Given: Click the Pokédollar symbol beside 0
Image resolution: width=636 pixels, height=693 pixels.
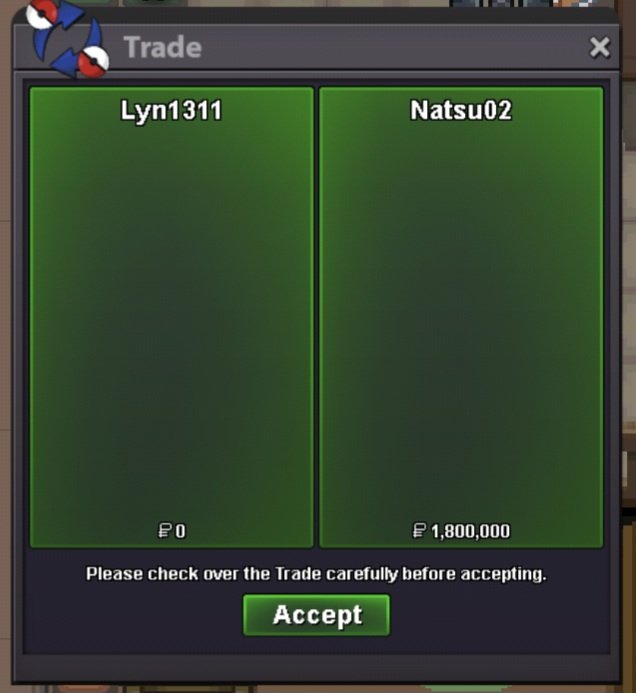Looking at the screenshot, I should coord(164,530).
